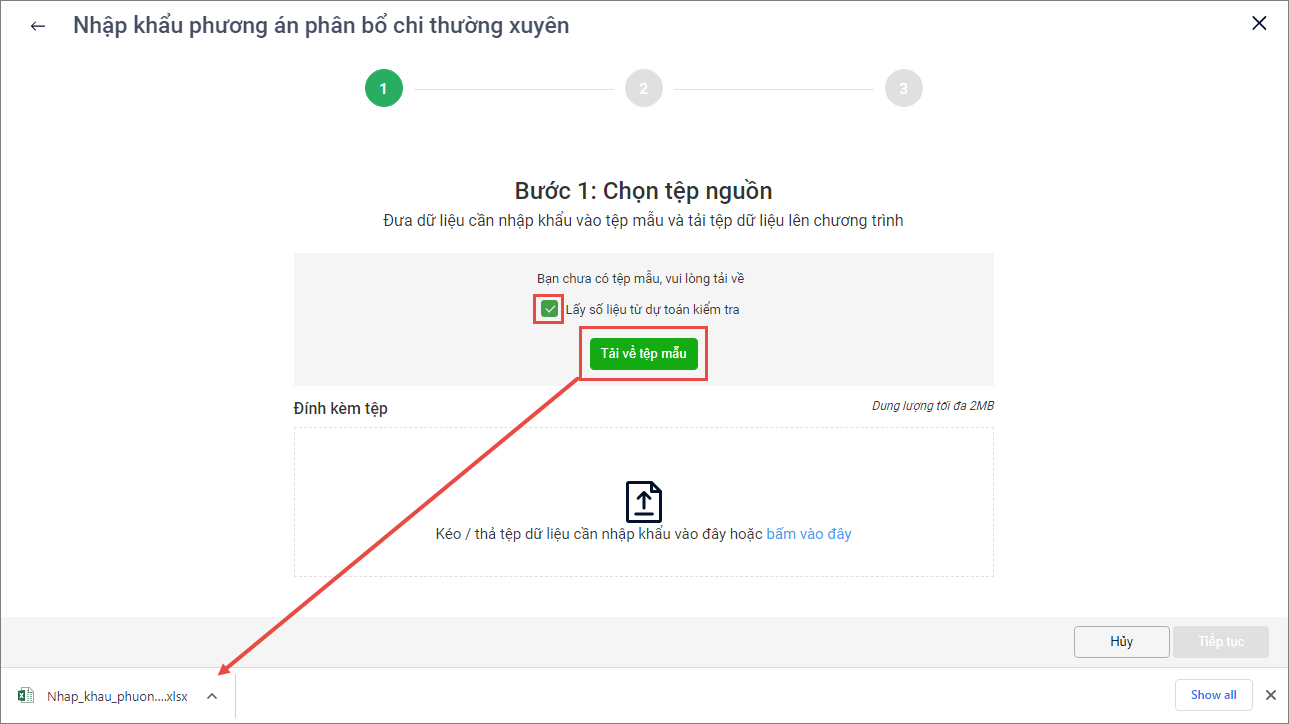Dismiss the download bar with its X

coord(1270,695)
